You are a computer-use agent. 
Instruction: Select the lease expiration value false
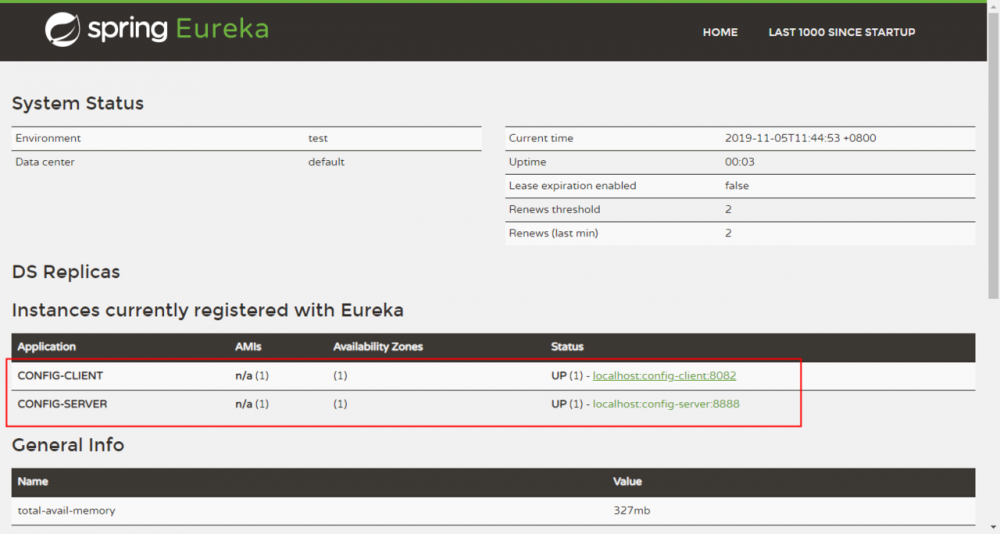click(x=737, y=186)
